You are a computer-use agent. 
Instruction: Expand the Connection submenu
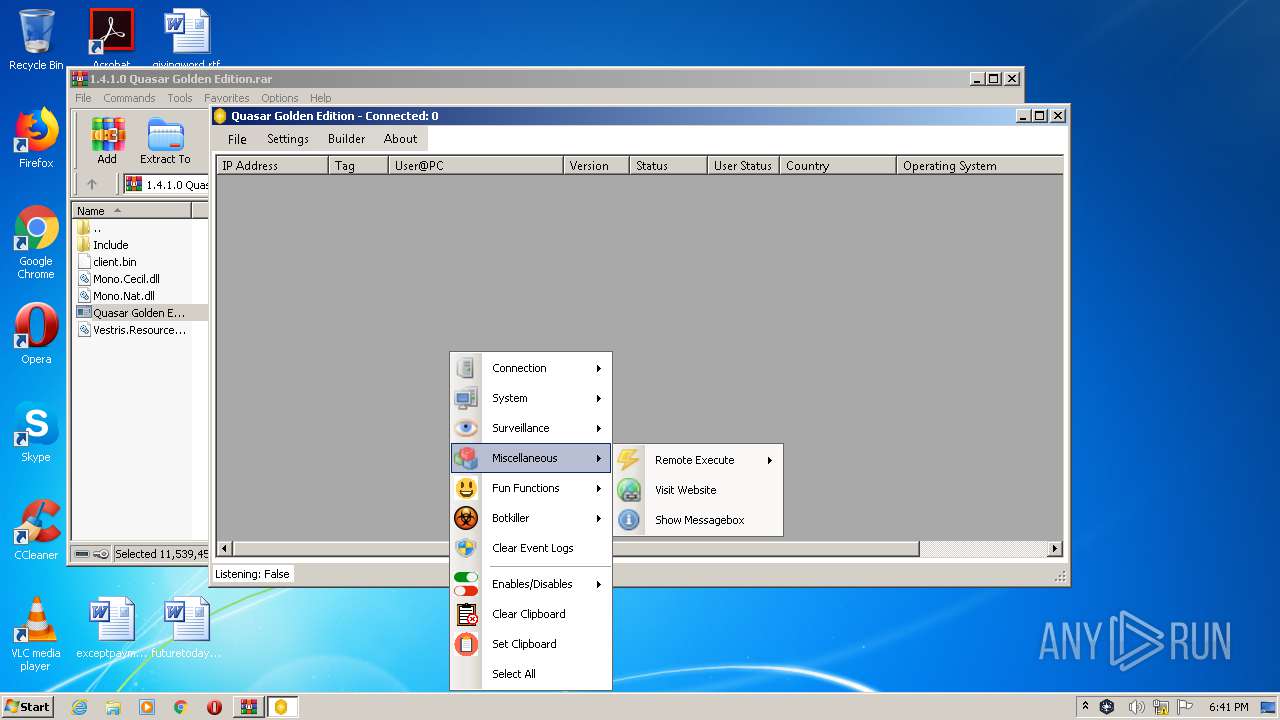click(530, 368)
